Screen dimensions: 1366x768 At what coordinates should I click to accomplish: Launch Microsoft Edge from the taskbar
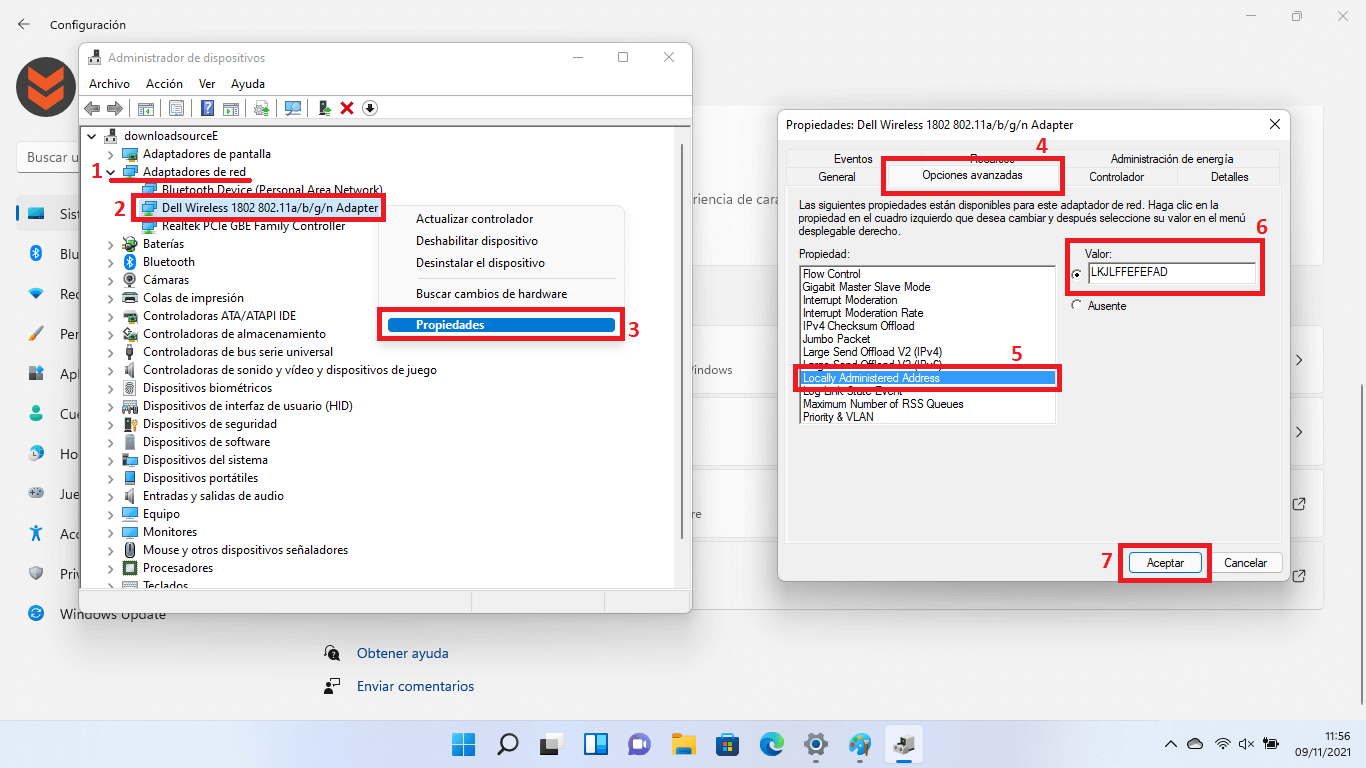[x=772, y=744]
